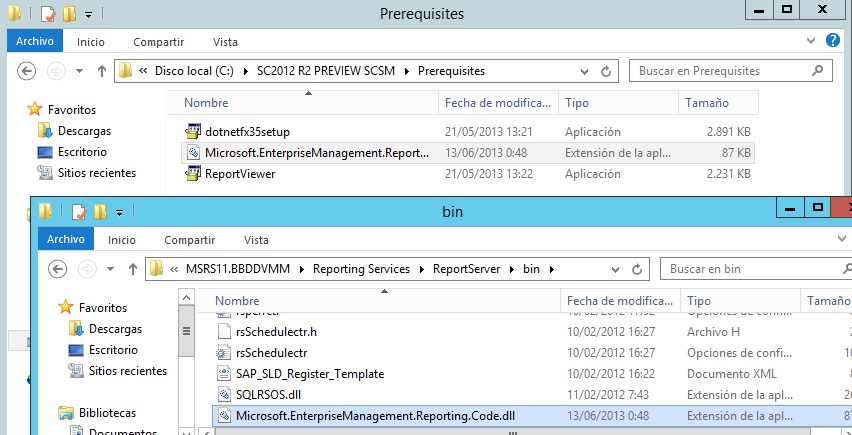Screen dimensions: 852x435
Task: Select rsSchedulectr.h file icon
Action: (x=225, y=331)
